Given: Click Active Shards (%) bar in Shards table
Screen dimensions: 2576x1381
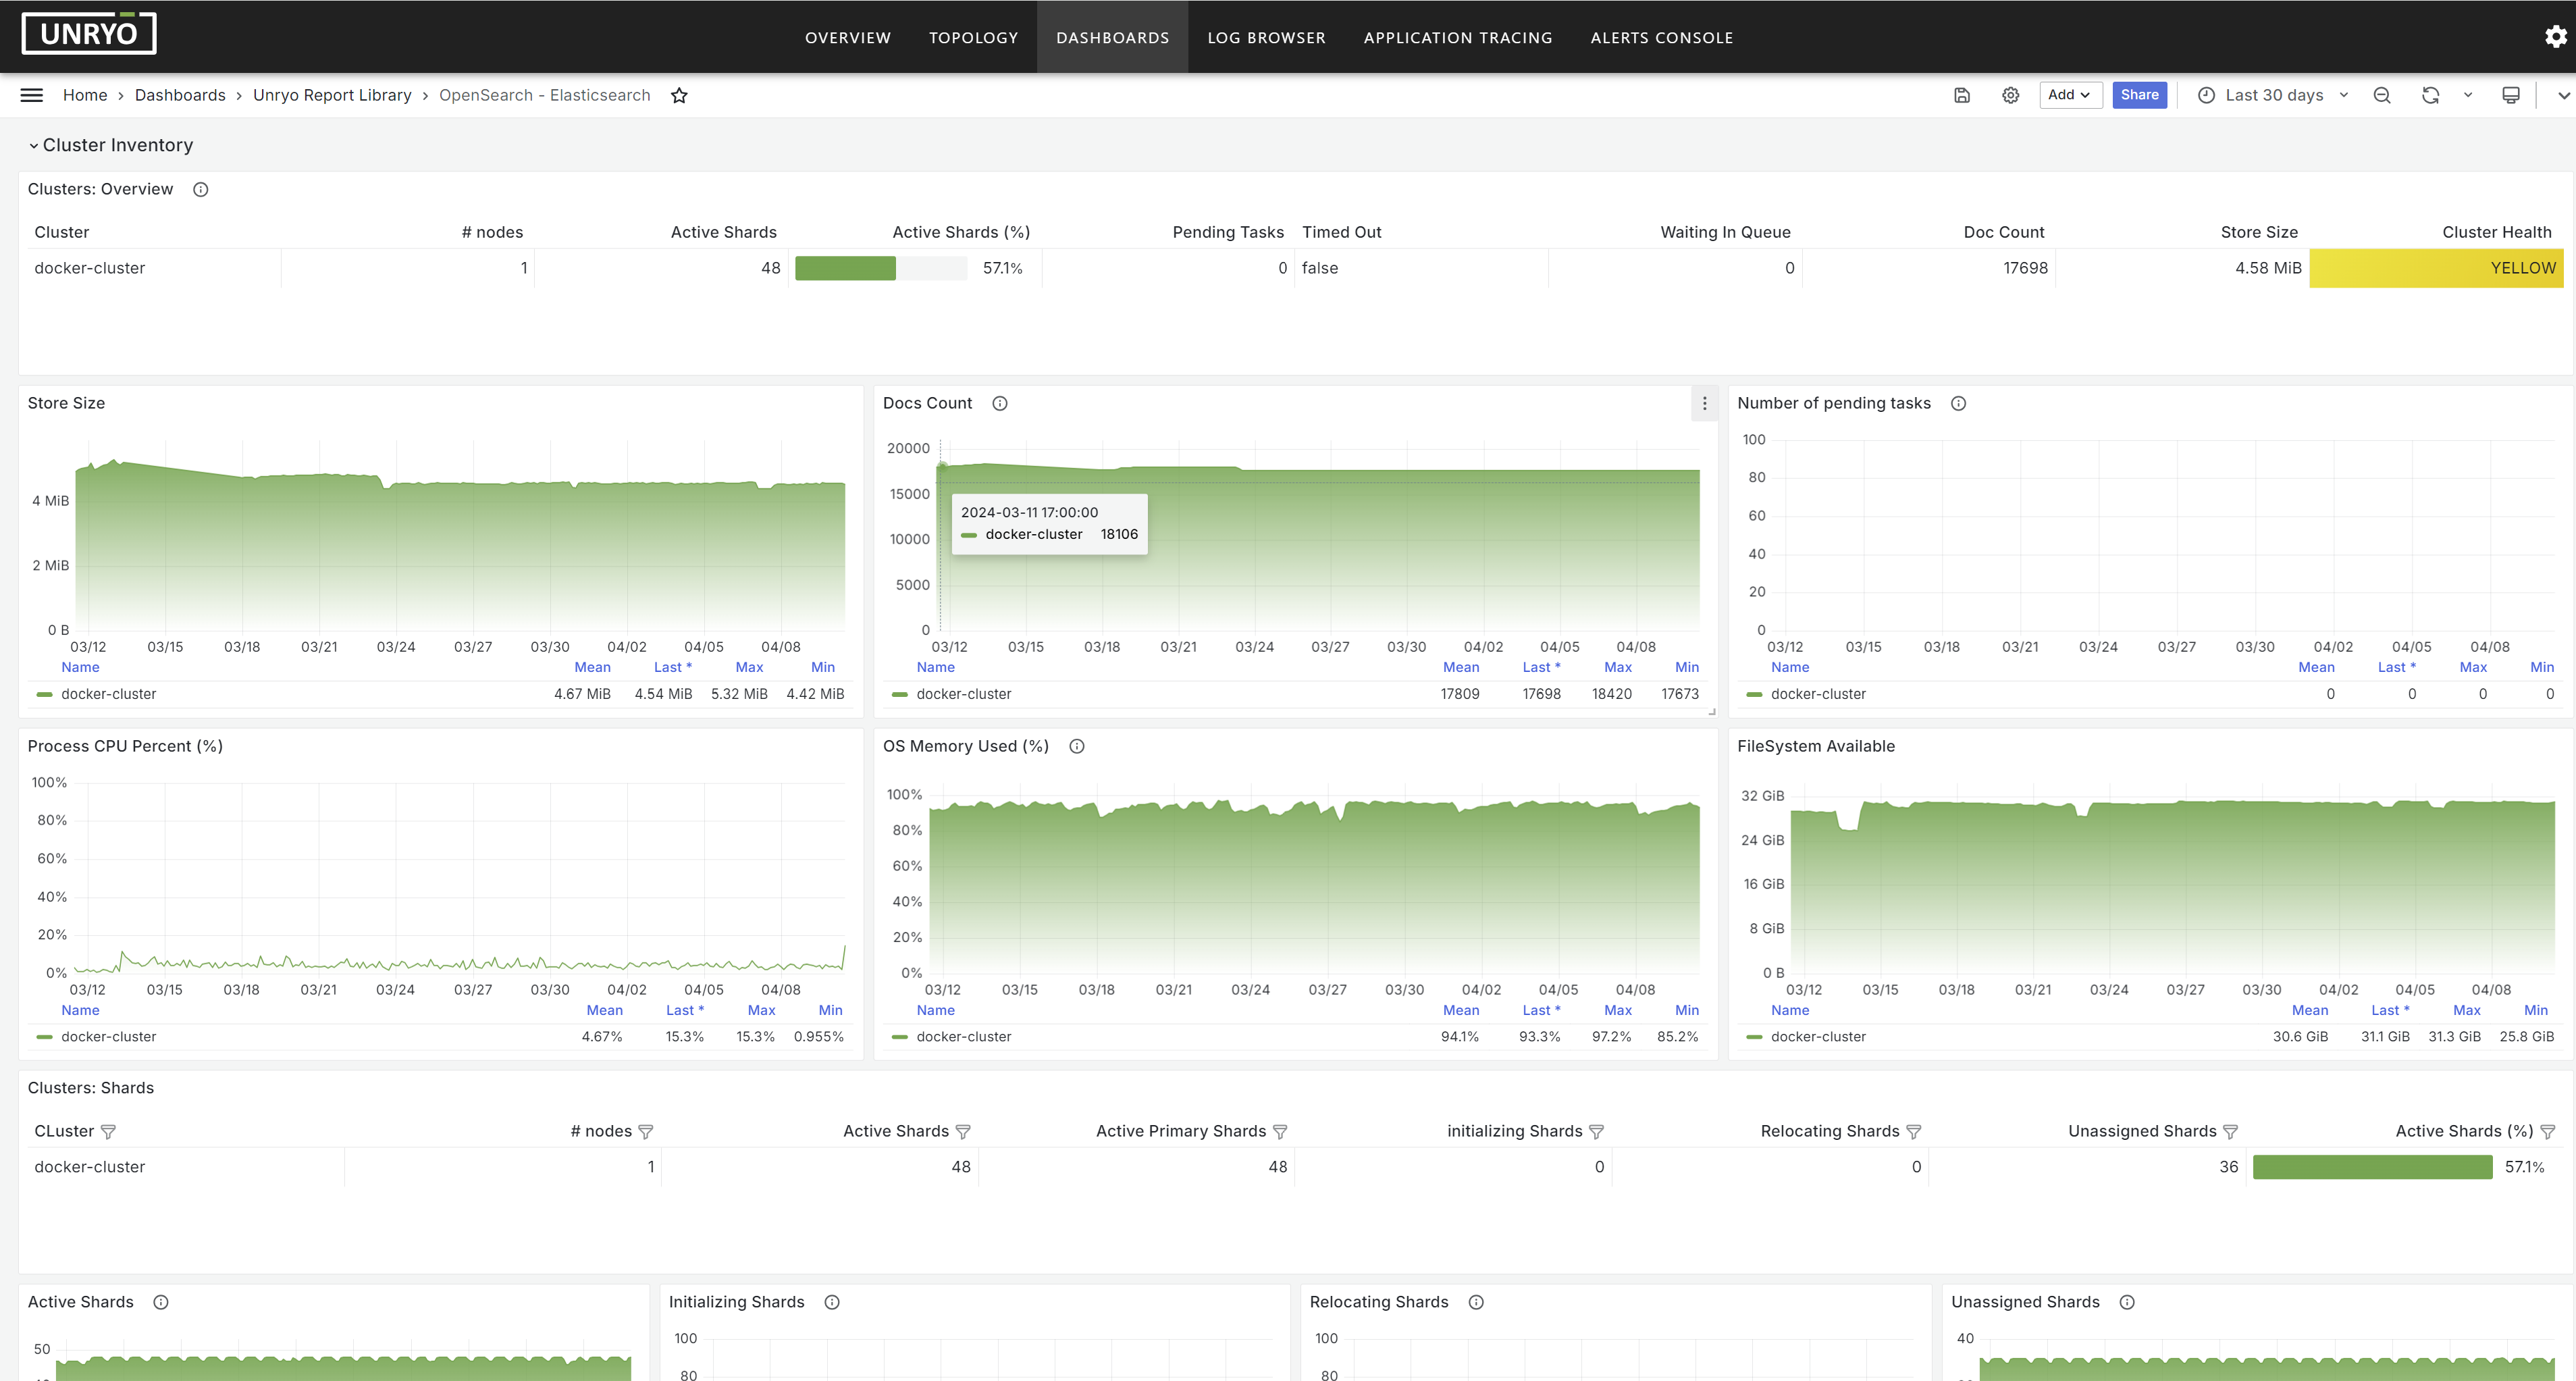Looking at the screenshot, I should (x=2372, y=1167).
